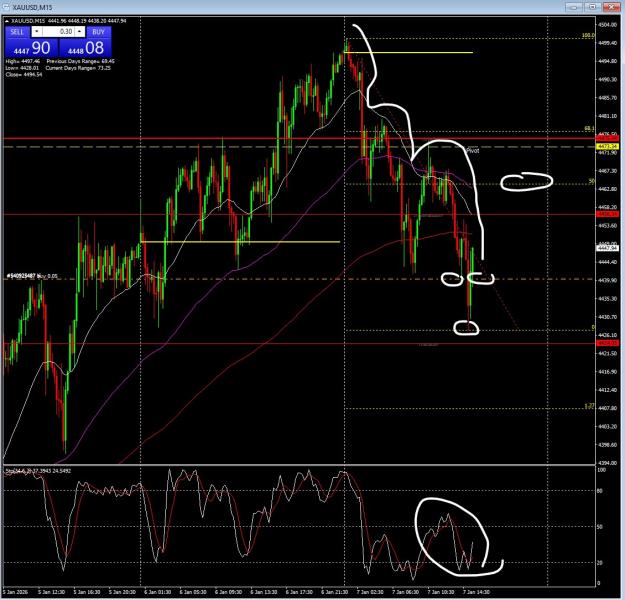This screenshot has height=600, width=625.
Task: Click the XAUUSD,M15 OHLC header inside chart
Action: coord(69,21)
